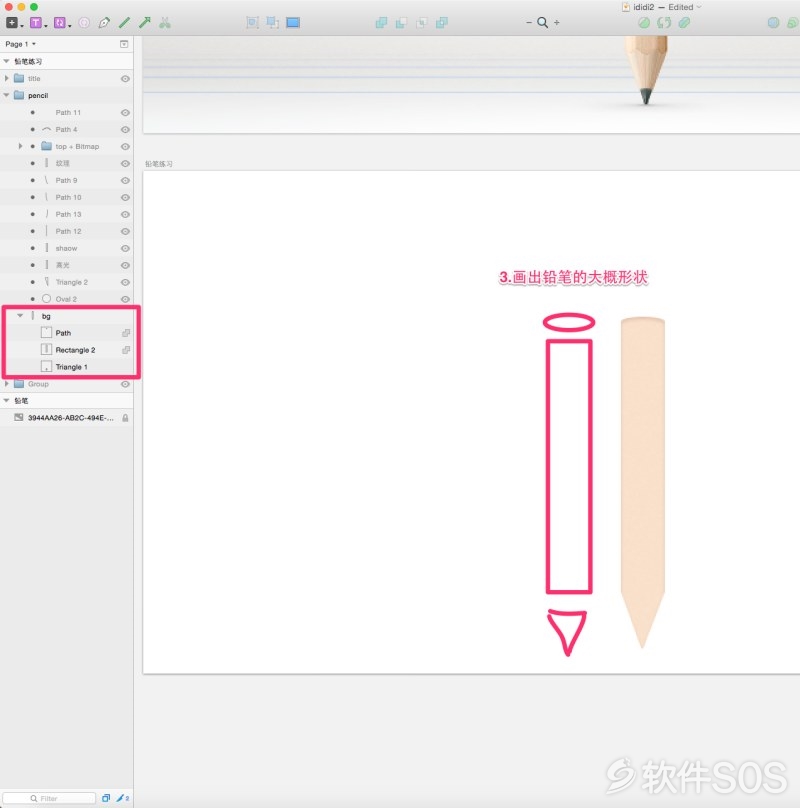Screen dimensions: 800x808
Task: Collapse the bg shape group
Action: [20, 315]
